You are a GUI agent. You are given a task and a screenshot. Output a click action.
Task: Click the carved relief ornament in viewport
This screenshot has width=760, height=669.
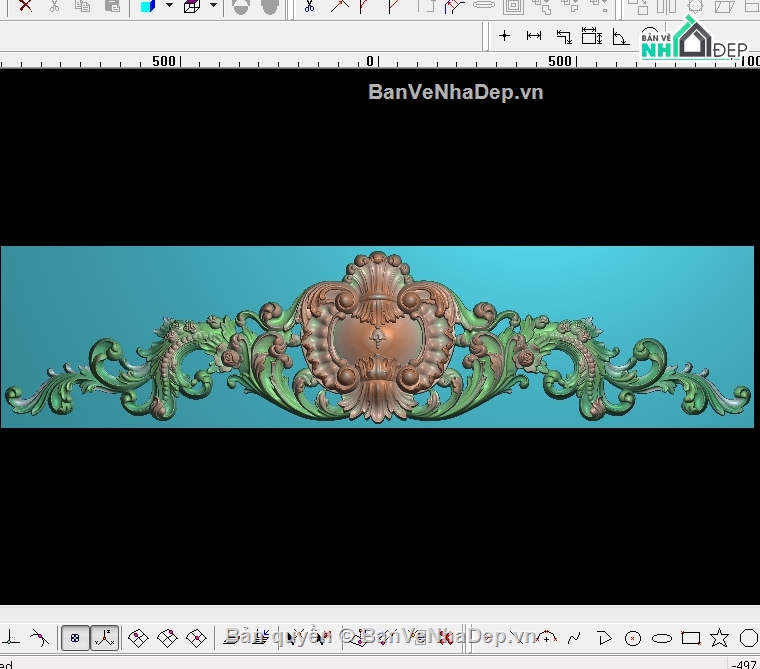(378, 337)
